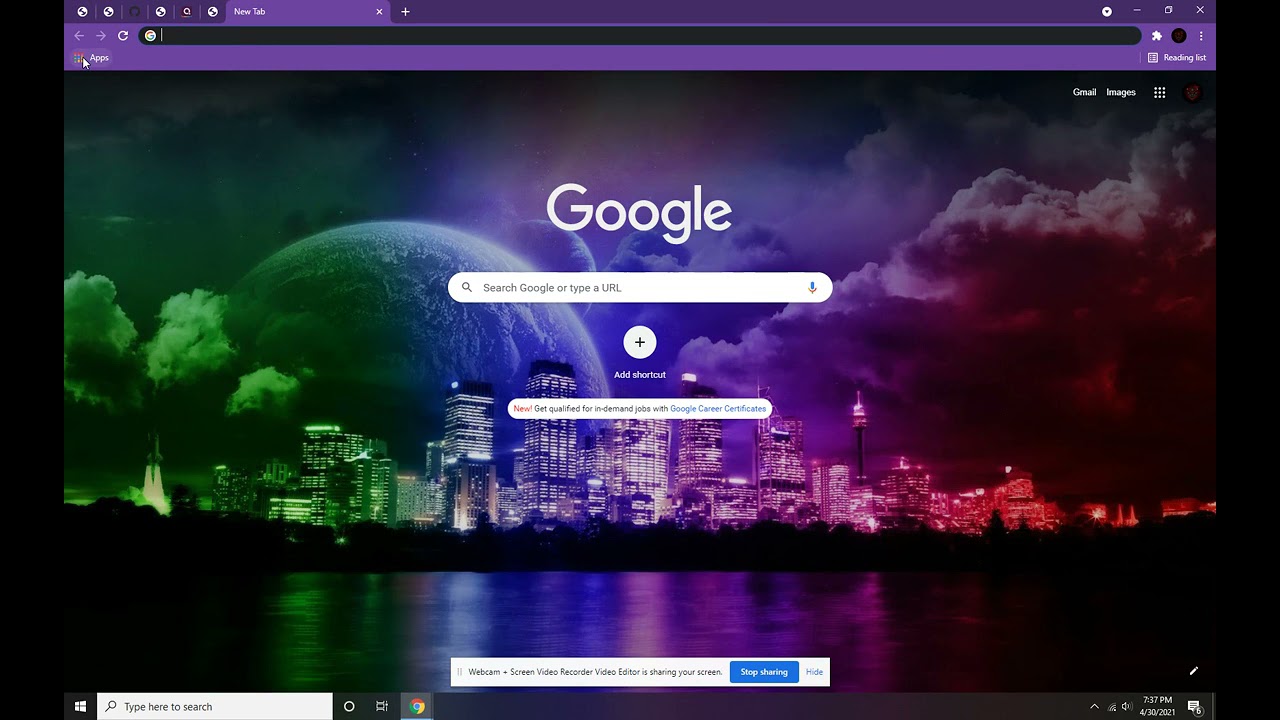Close the Chrome window

coord(1200,10)
